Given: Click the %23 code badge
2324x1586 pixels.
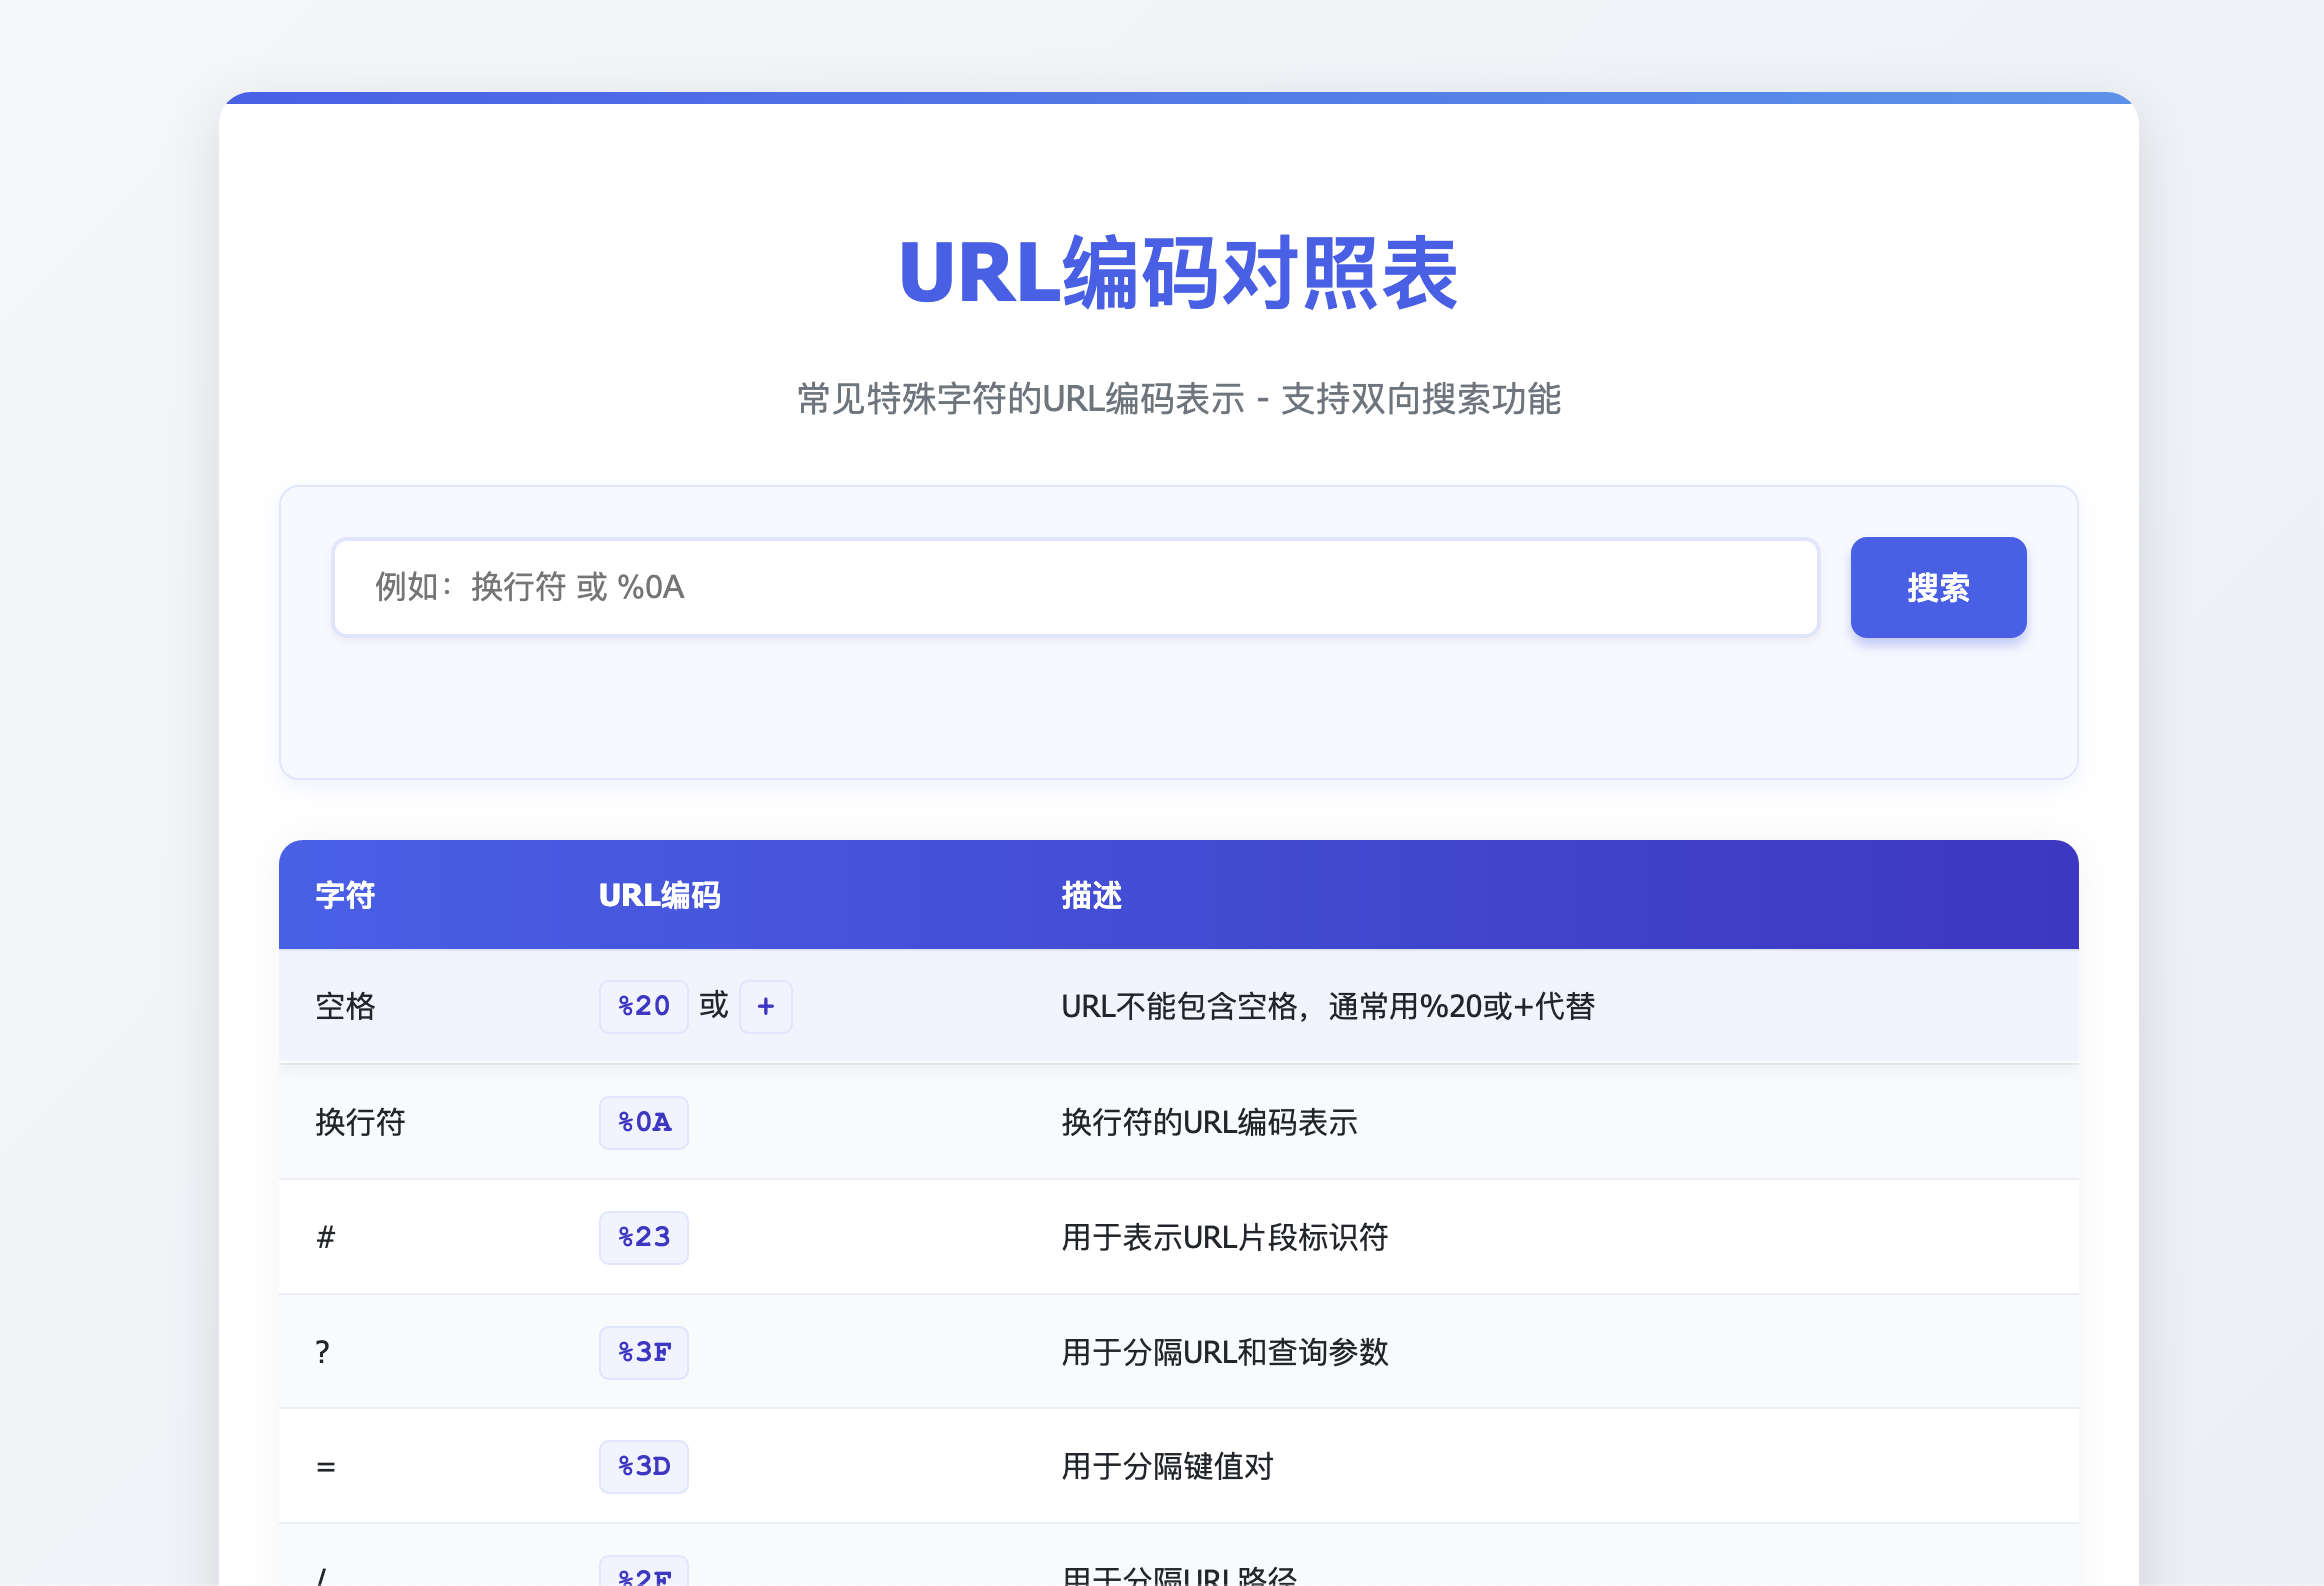Looking at the screenshot, I should tap(643, 1237).
